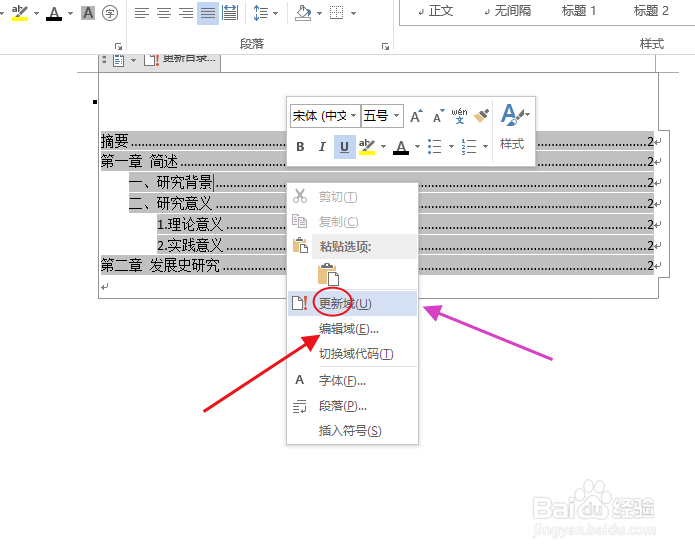This screenshot has height=554, width=695.
Task: Click the 第二章 发展史研究 TOC entry
Action: pos(160,265)
